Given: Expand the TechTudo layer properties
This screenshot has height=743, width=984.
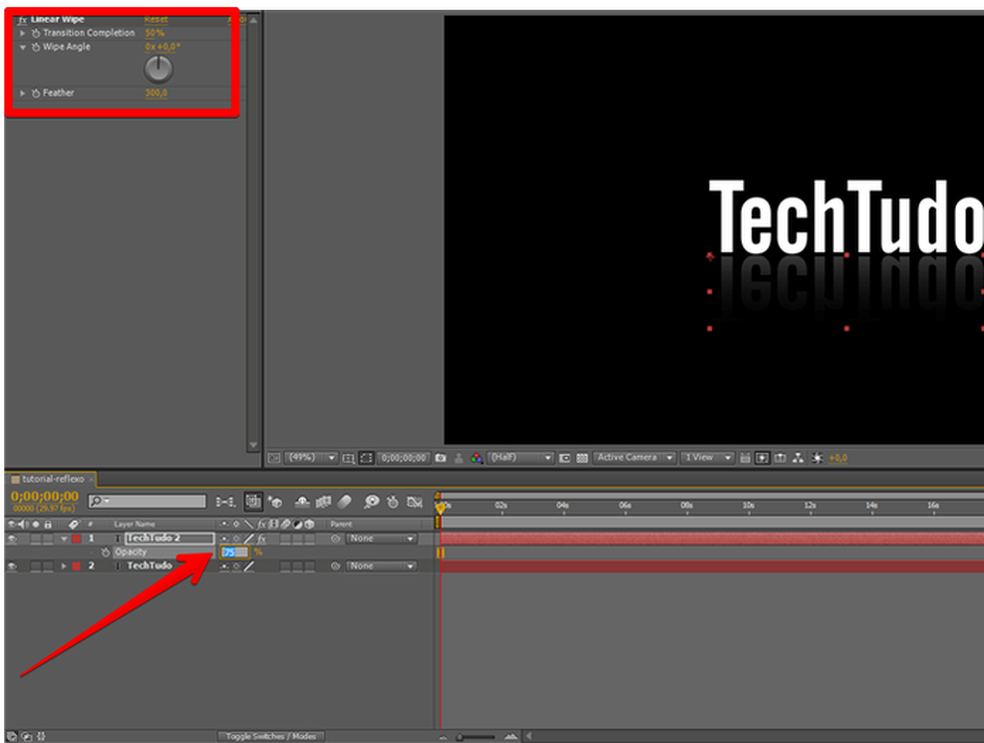Looking at the screenshot, I should click(63, 567).
